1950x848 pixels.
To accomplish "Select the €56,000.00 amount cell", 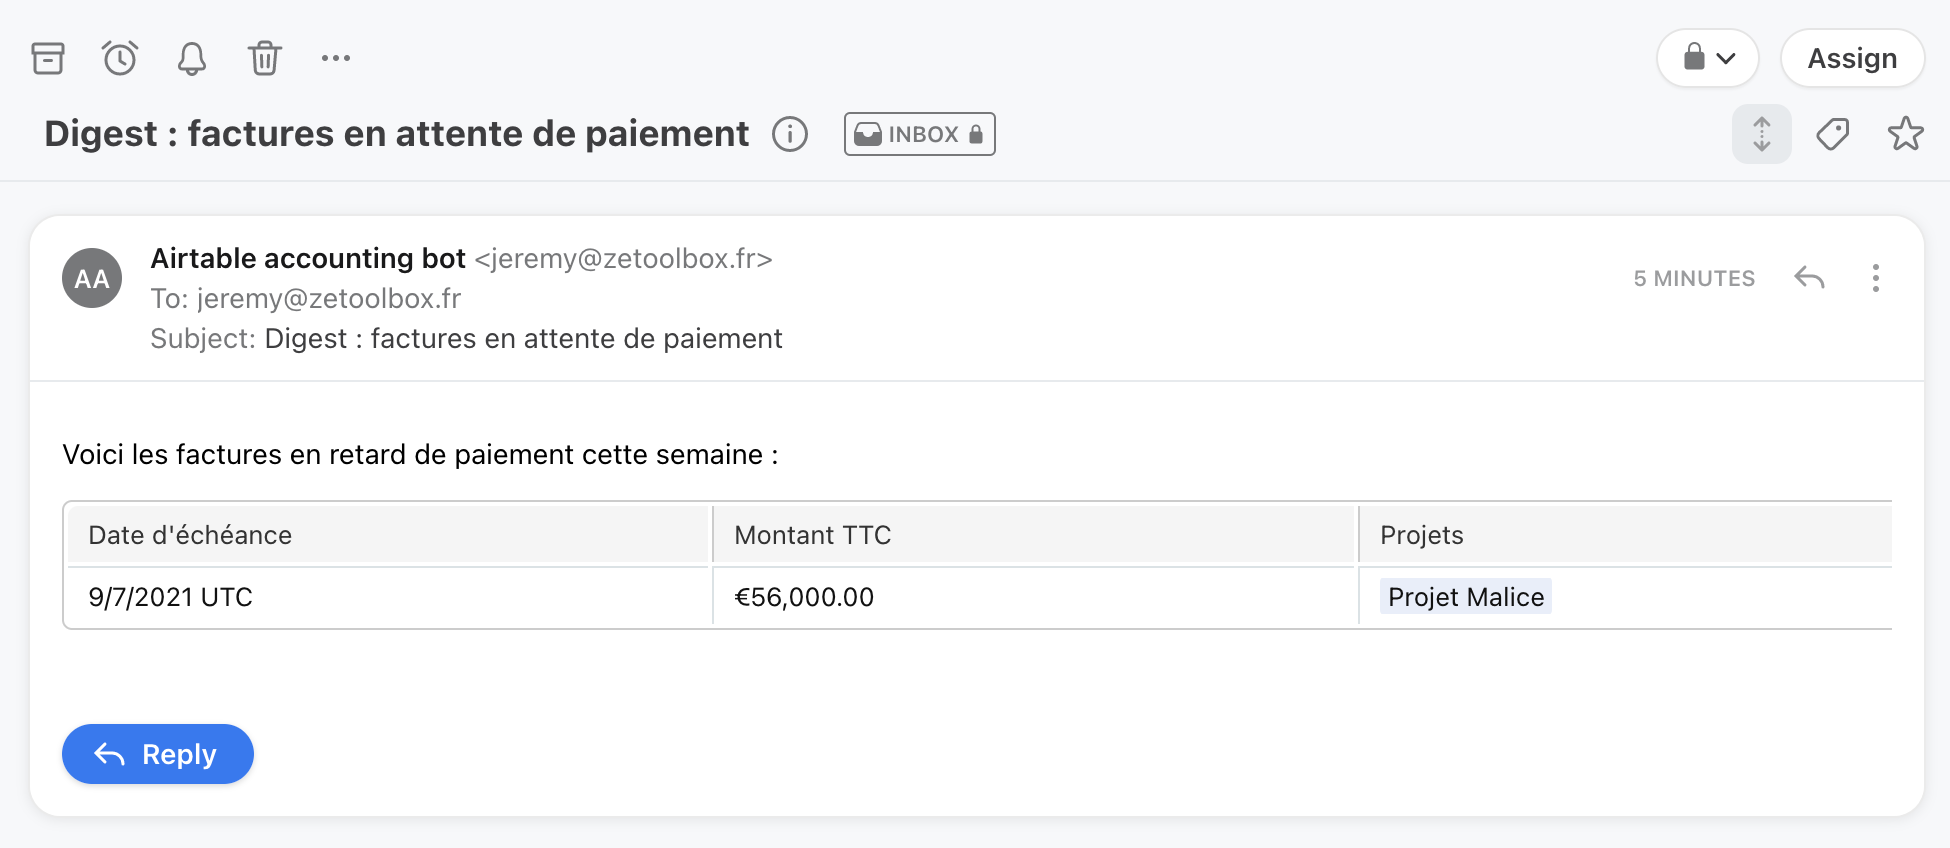I will tap(1034, 597).
